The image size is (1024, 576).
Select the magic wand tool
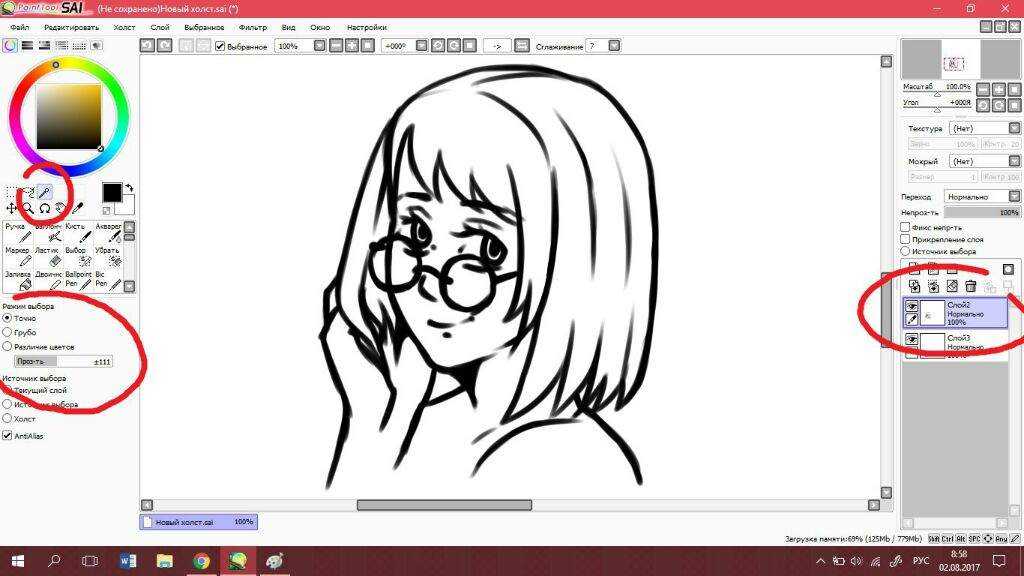click(45, 192)
